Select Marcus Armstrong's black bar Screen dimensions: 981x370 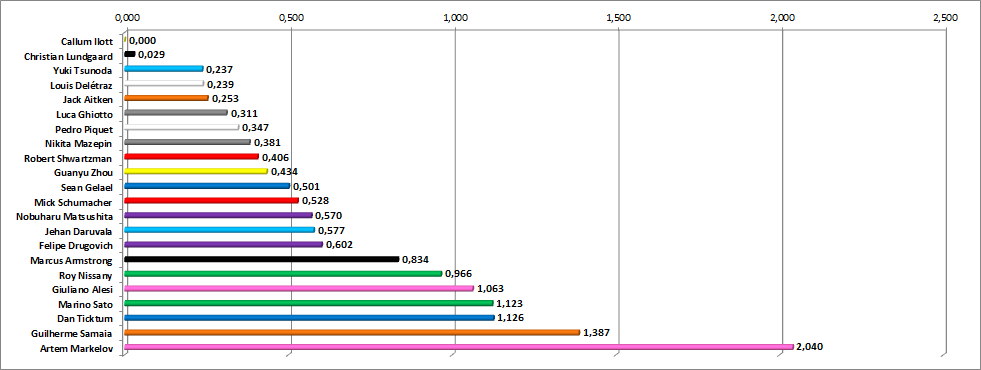pos(262,259)
